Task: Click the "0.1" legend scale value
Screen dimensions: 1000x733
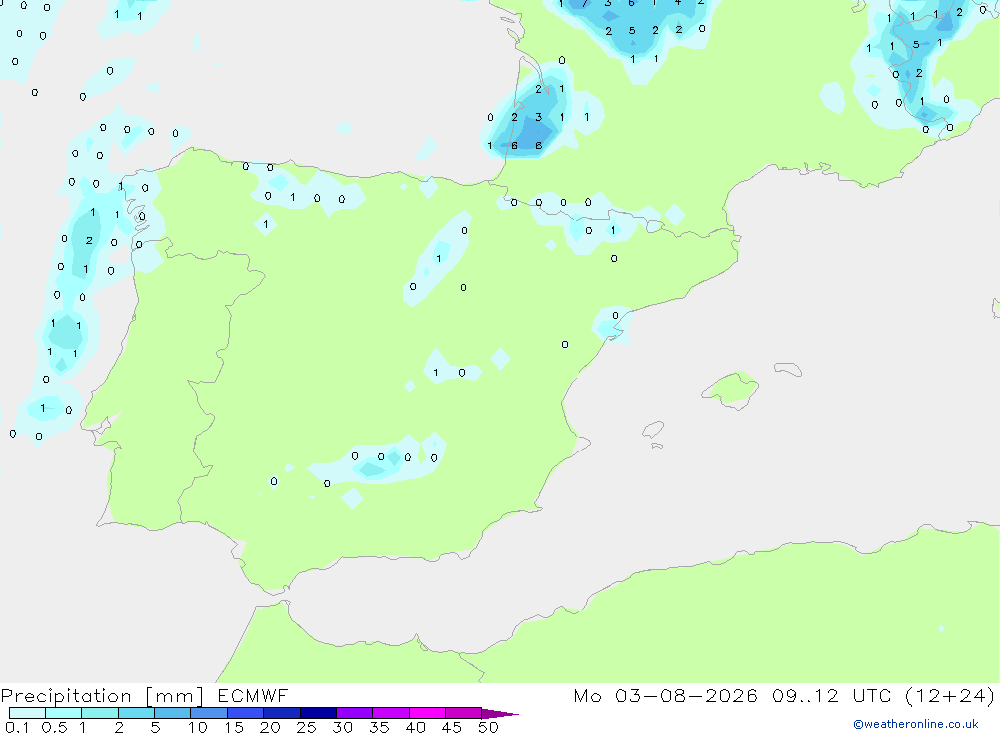Action: [x=18, y=727]
